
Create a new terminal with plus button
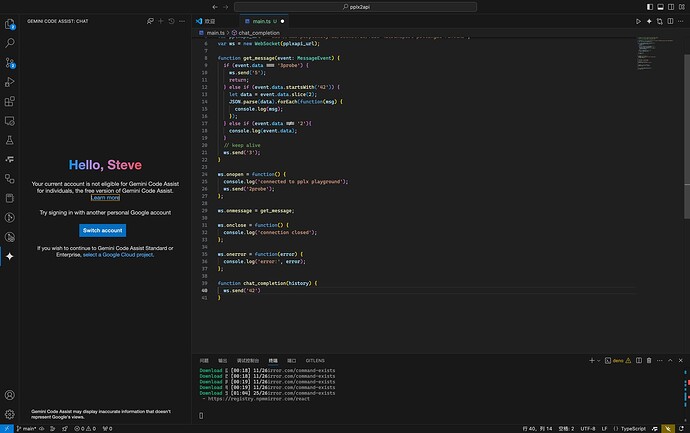592,360
